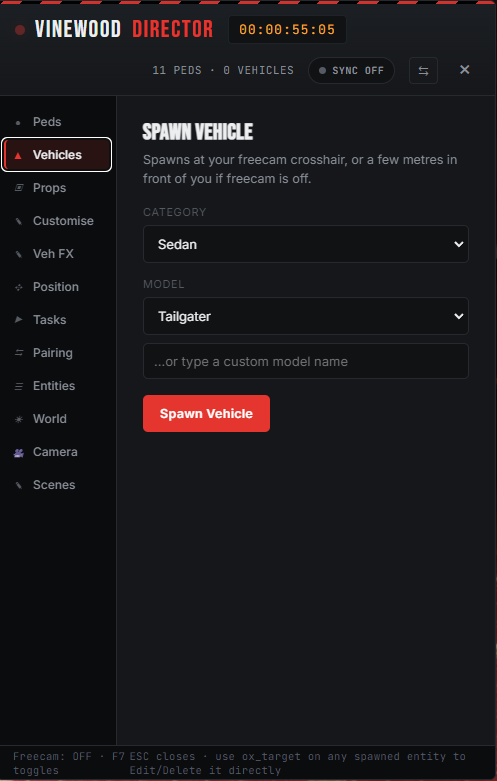Open the Category dropdown showing Sedan

point(306,244)
